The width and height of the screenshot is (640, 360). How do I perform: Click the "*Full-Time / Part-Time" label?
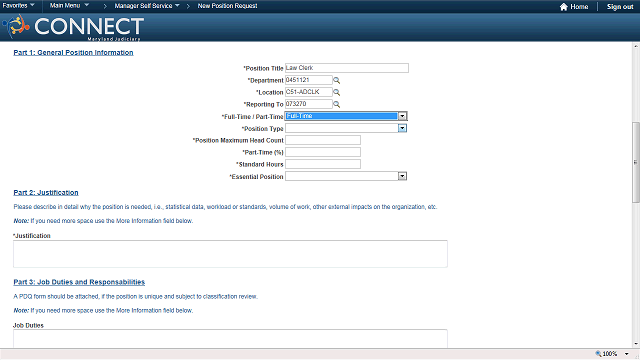[252, 117]
